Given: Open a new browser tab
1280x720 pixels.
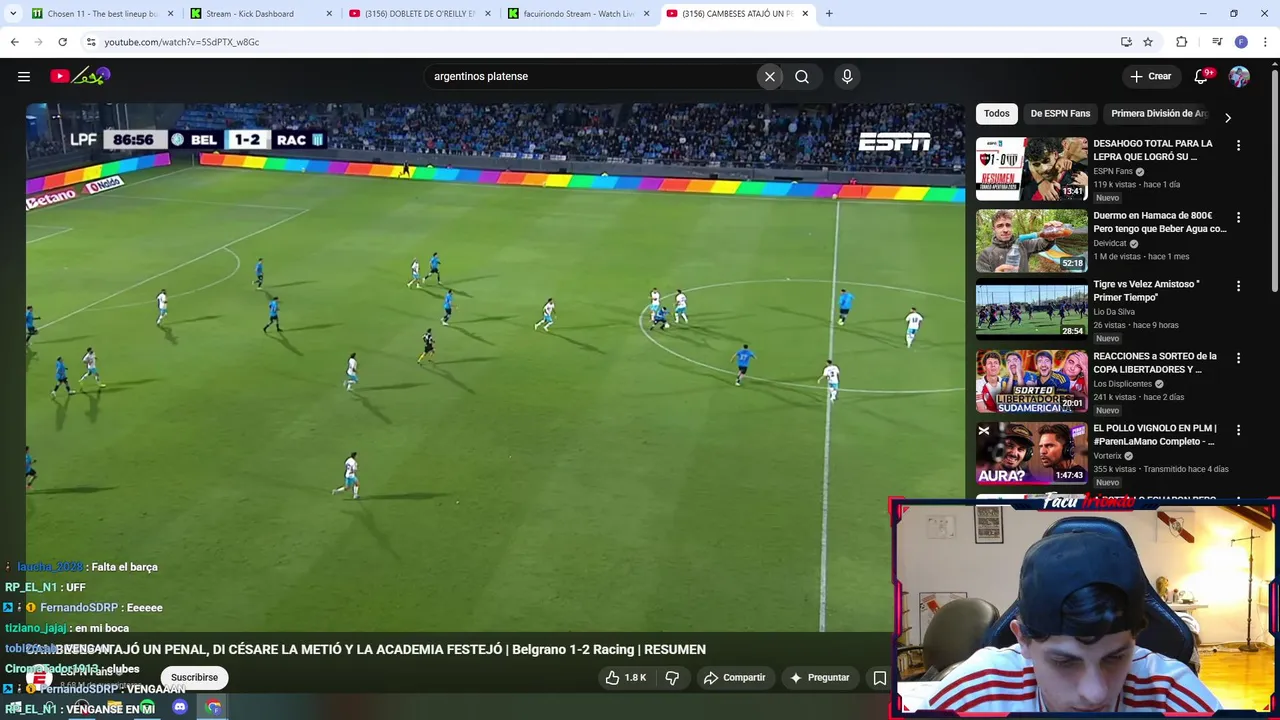Looking at the screenshot, I should pos(829,14).
